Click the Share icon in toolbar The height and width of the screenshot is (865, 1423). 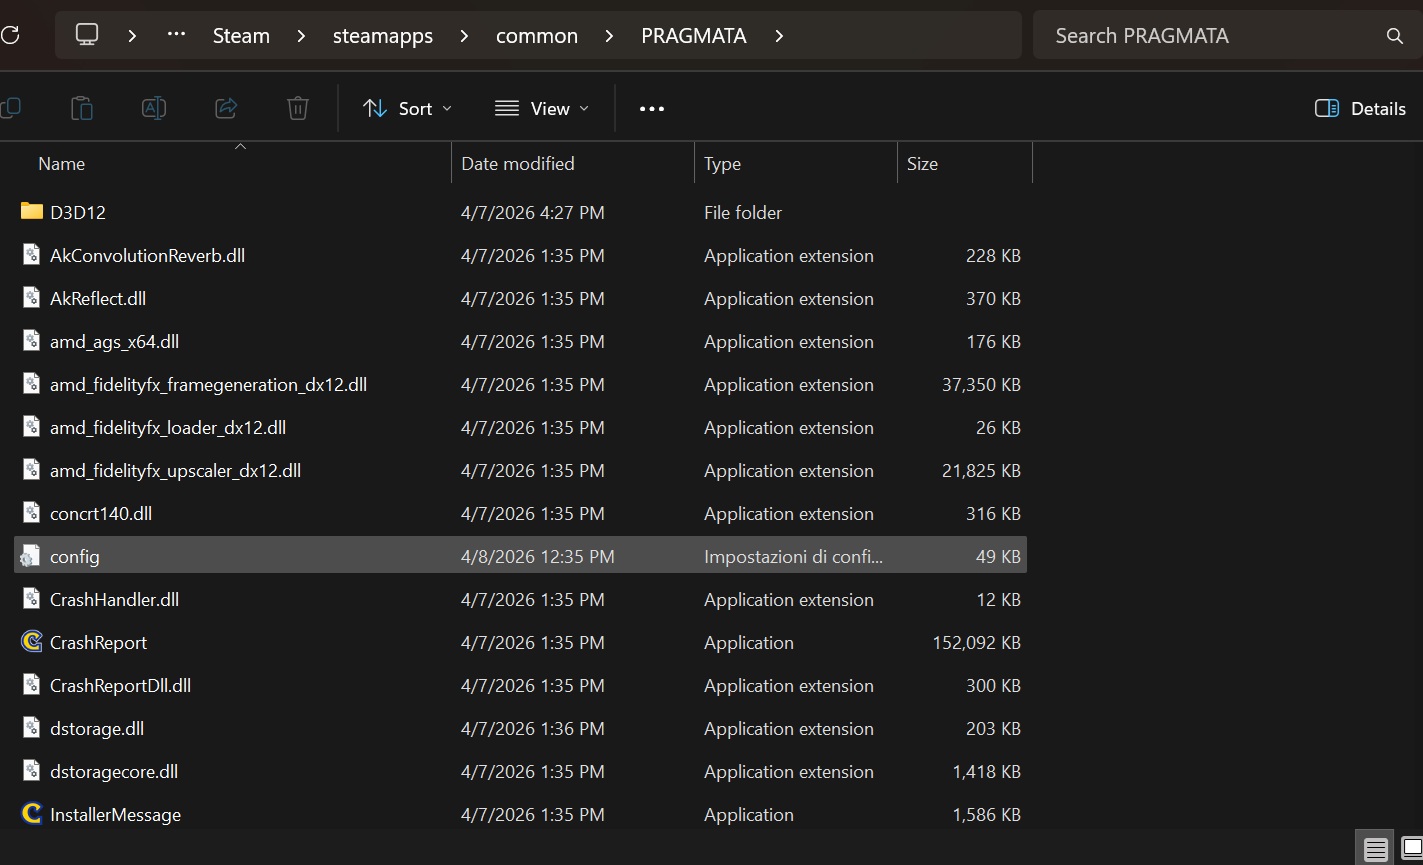(226, 108)
